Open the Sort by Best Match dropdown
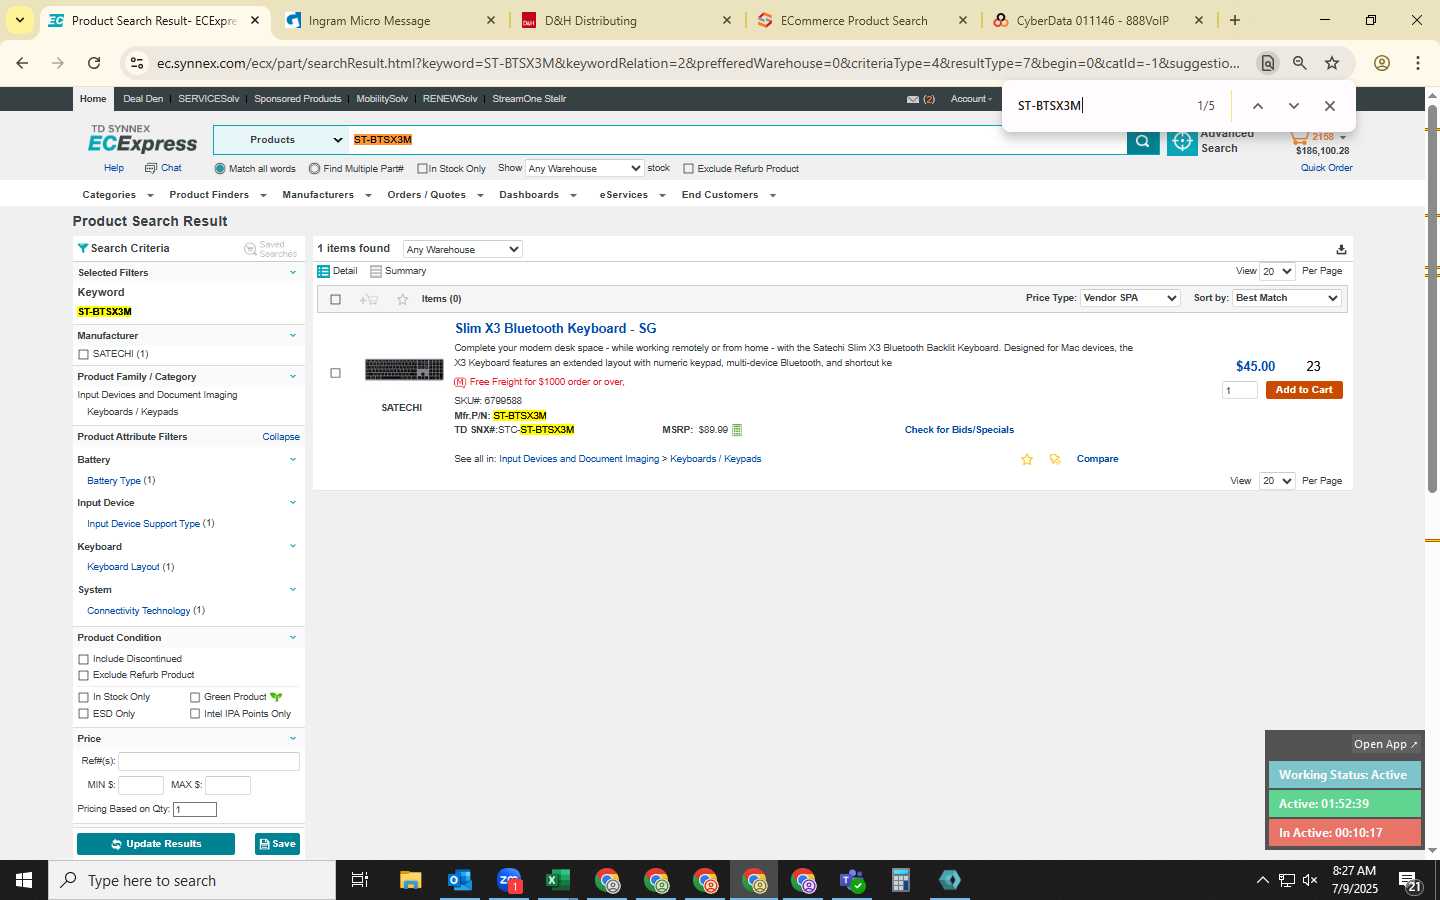The image size is (1440, 900). 1286,298
